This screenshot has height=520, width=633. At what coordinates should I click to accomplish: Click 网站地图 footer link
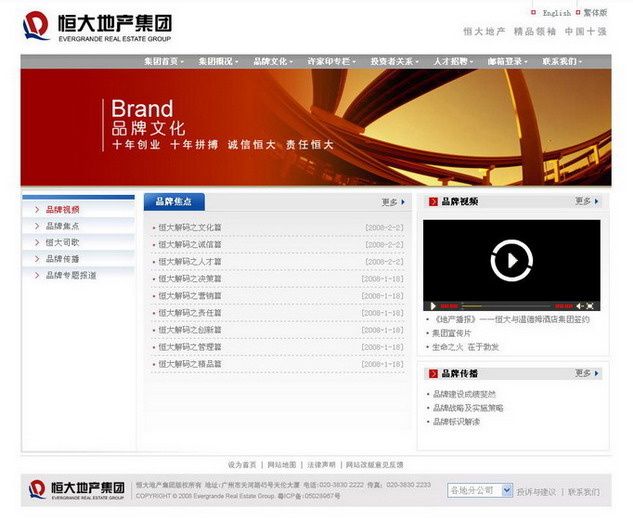coord(282,465)
